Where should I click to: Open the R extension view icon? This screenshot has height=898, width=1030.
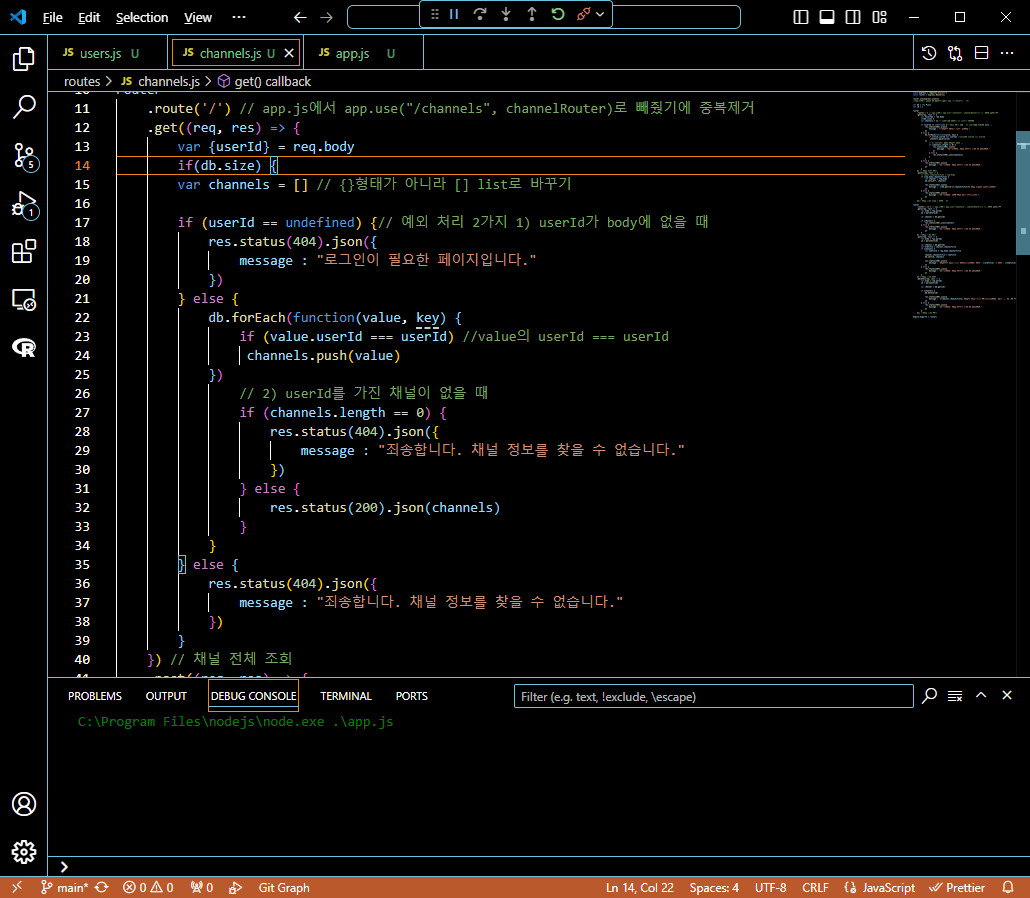tap(24, 348)
